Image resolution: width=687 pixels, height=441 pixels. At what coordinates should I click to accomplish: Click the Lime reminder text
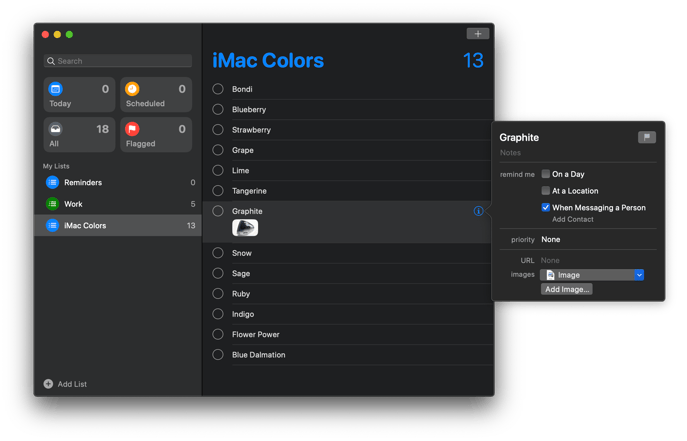pyautogui.click(x=241, y=171)
